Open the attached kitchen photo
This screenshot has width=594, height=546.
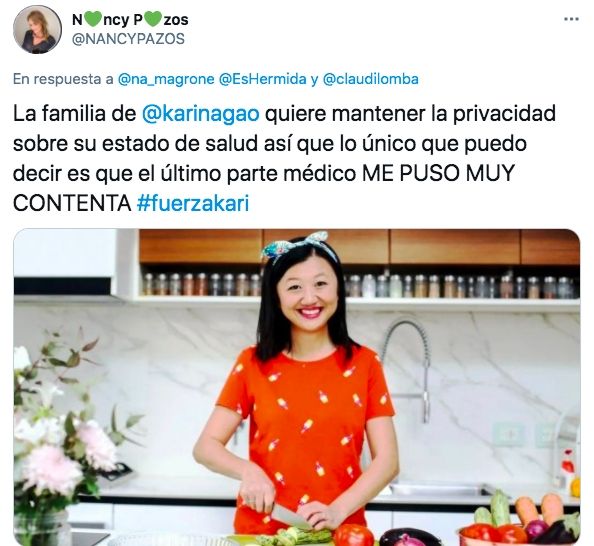coord(297,387)
